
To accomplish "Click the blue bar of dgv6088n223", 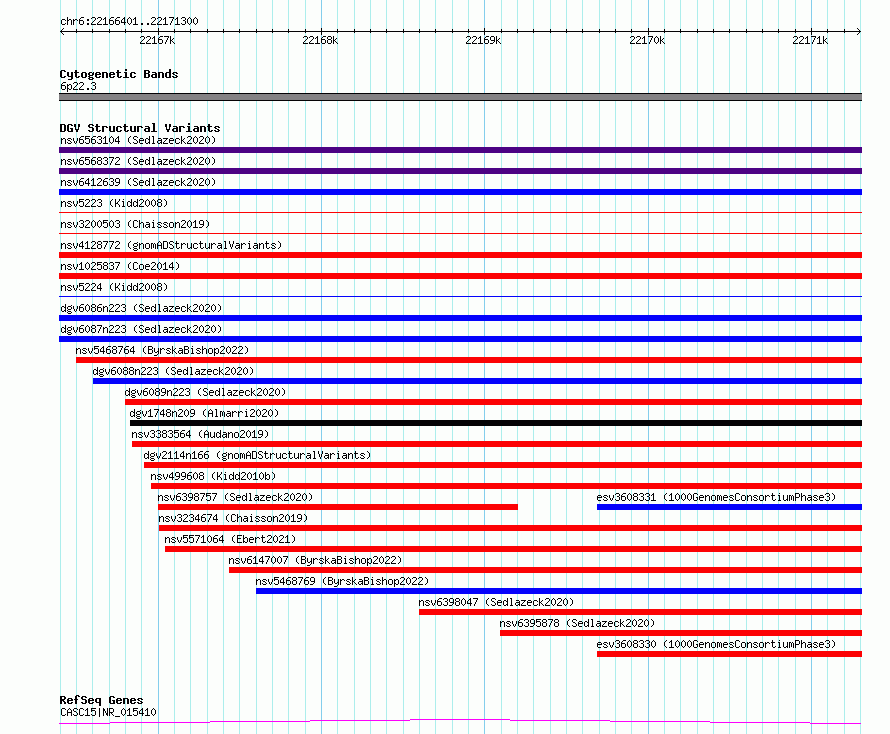I will (x=477, y=381).
